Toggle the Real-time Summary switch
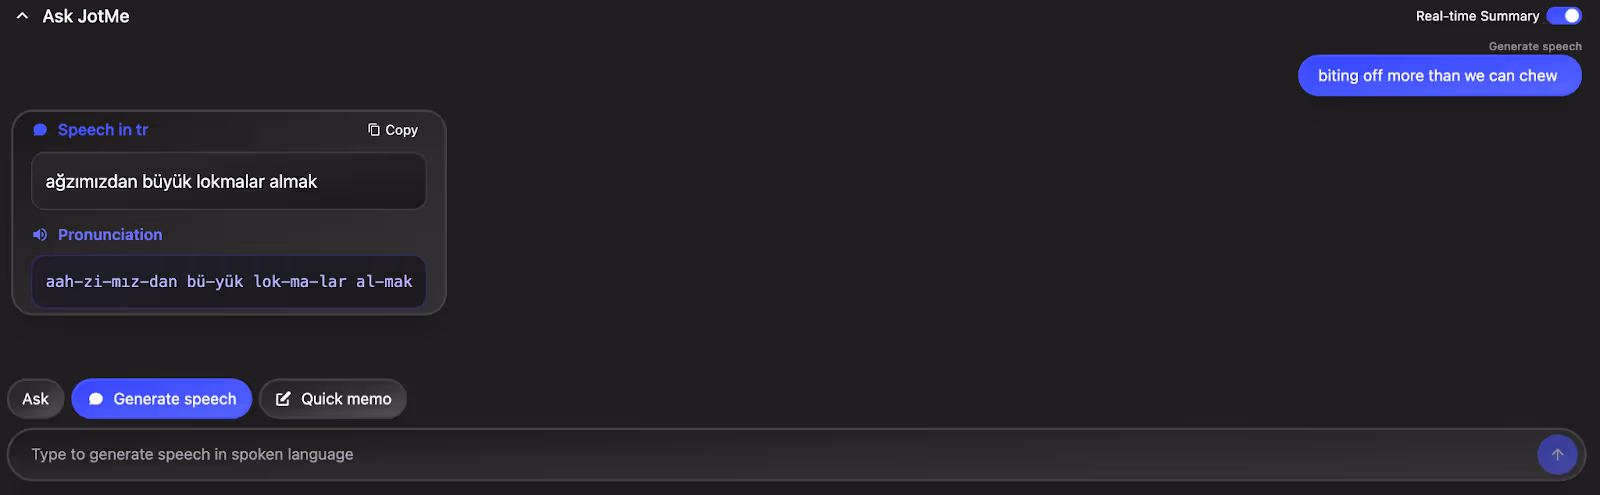This screenshot has height=495, width=1600. (1564, 16)
